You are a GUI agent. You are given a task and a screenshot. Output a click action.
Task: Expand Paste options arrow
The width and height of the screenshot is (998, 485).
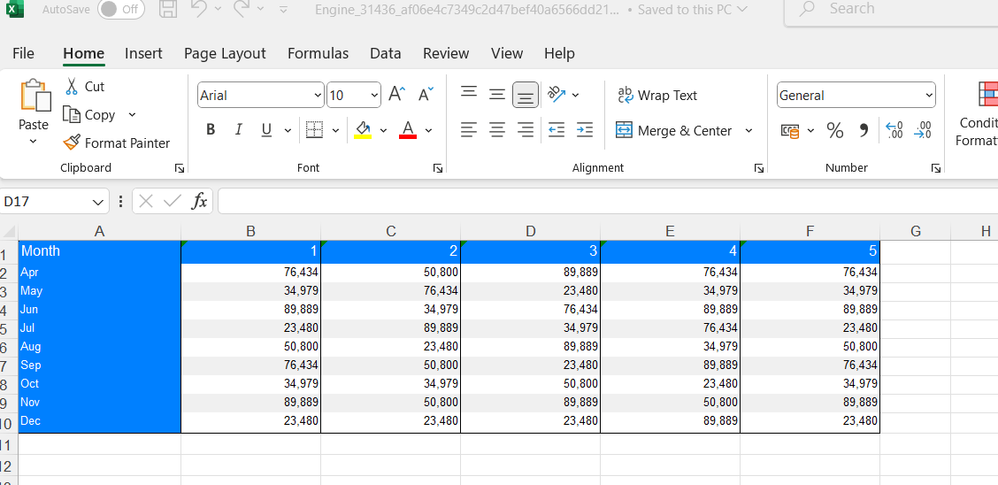33,141
